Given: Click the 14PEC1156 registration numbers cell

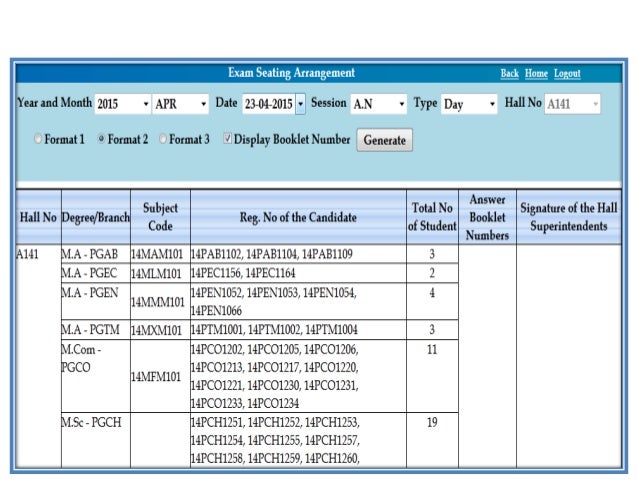Looking at the screenshot, I should (x=298, y=273).
